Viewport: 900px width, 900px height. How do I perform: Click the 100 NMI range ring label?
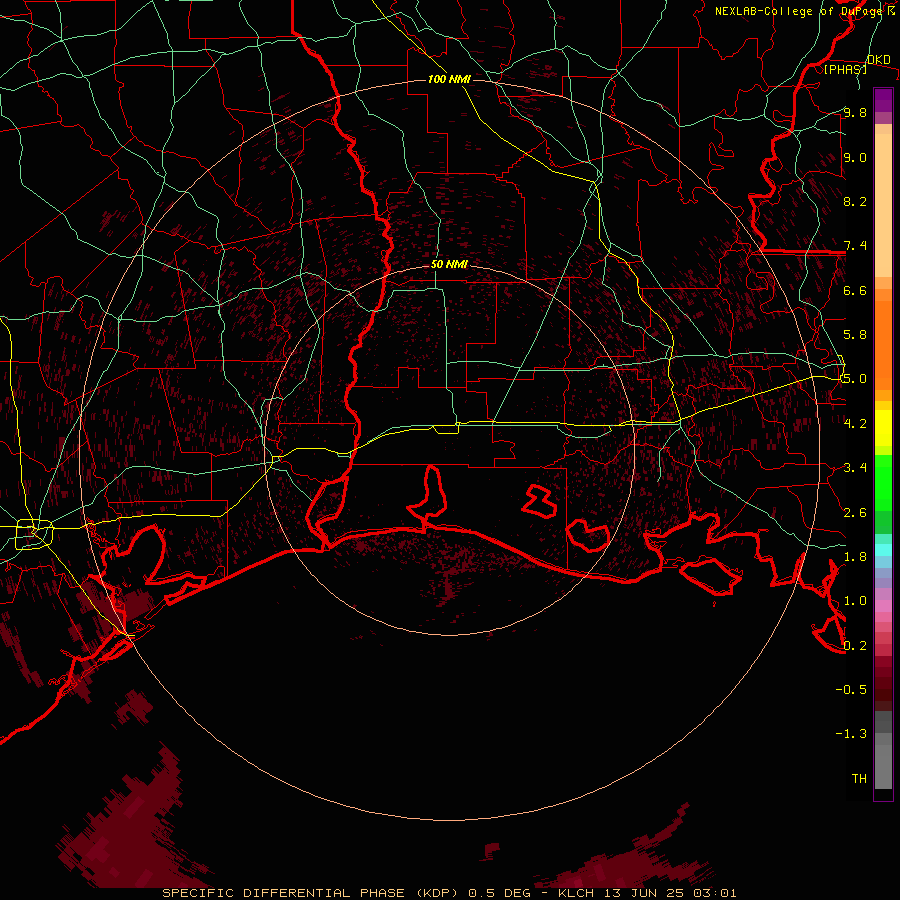pyautogui.click(x=449, y=79)
